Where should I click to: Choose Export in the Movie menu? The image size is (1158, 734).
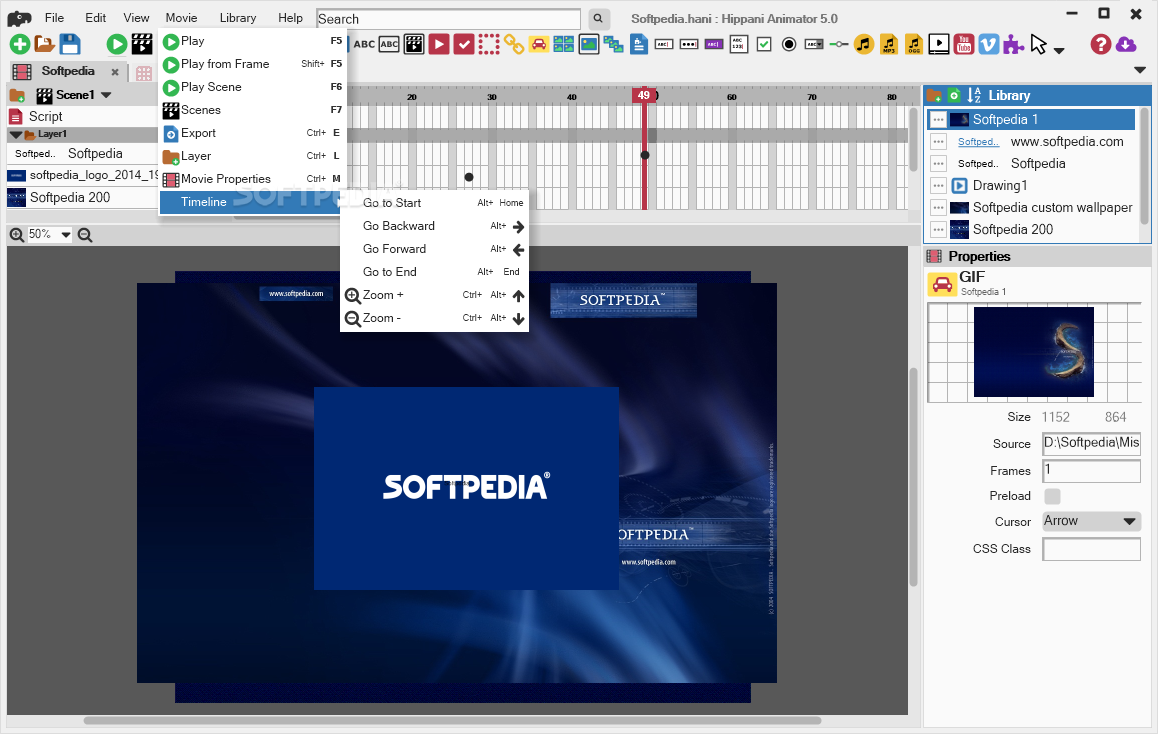[x=253, y=133]
